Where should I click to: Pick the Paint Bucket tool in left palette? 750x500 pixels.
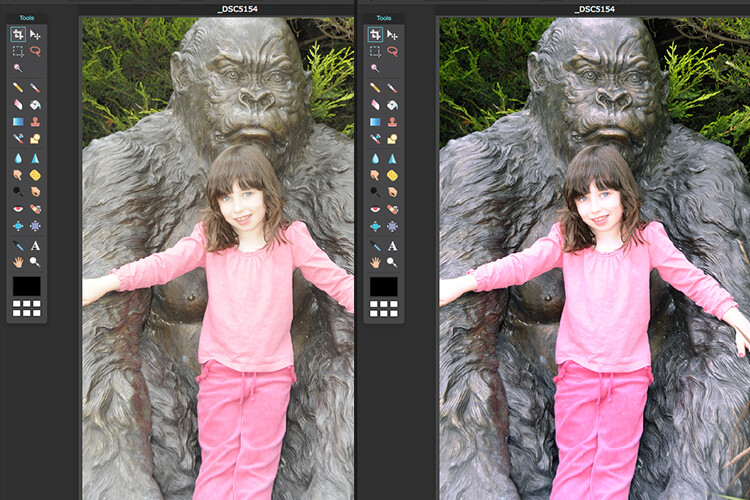click(35, 104)
